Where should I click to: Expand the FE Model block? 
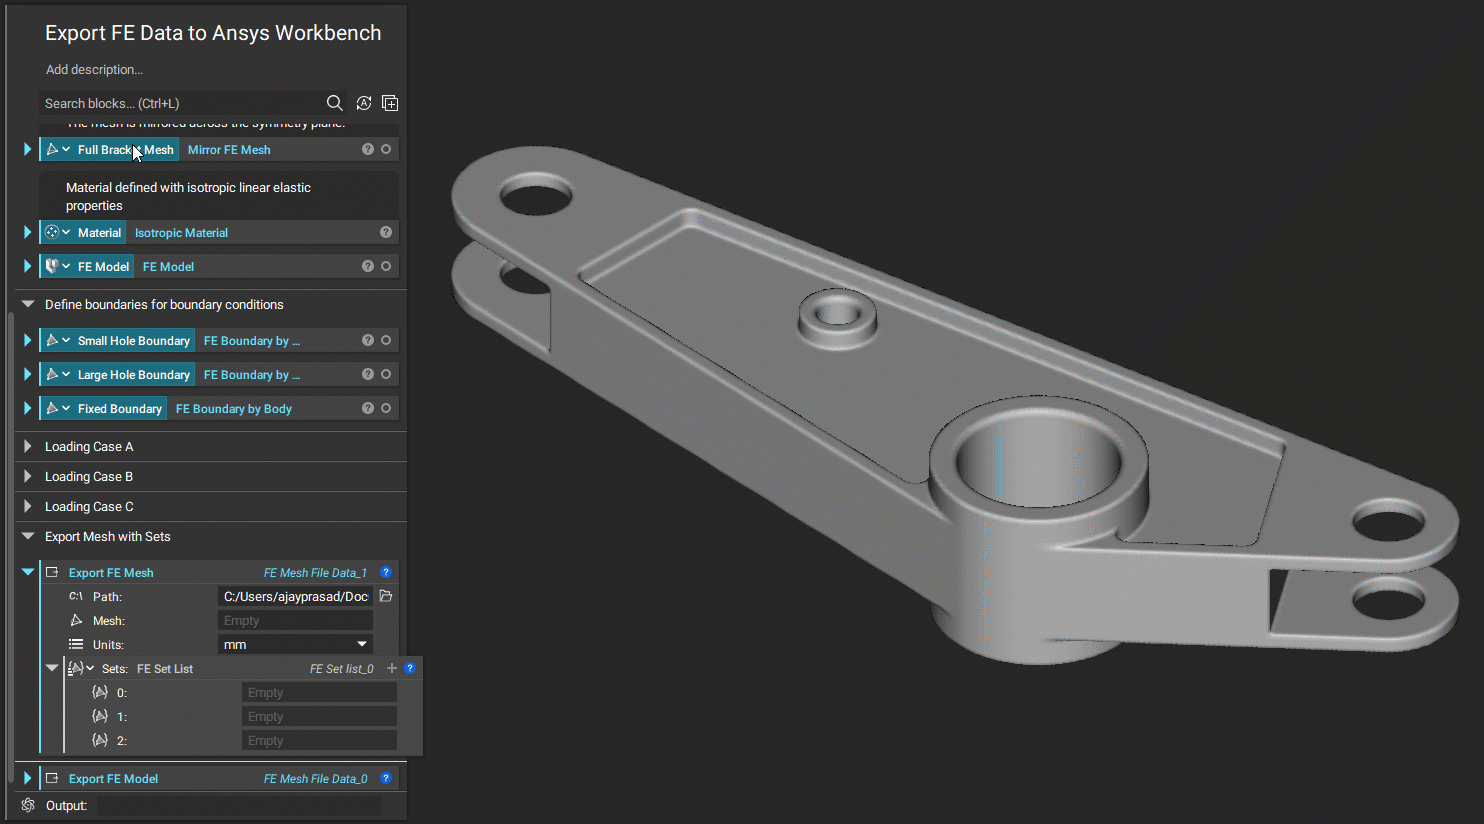(x=27, y=266)
